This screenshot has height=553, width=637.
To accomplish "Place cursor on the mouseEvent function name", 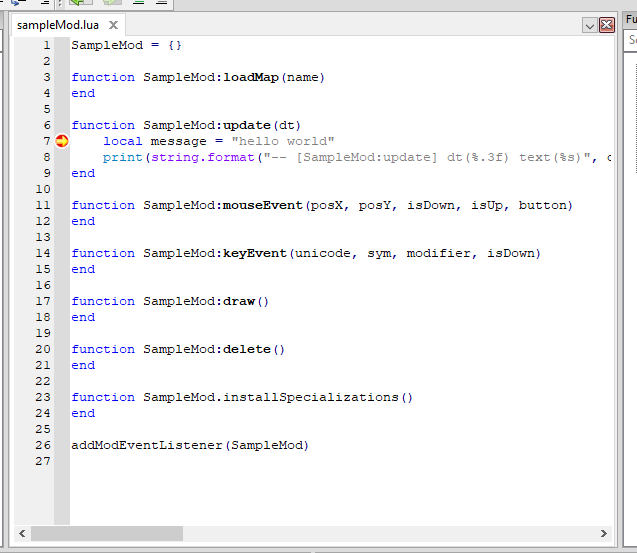I will click(x=263, y=205).
